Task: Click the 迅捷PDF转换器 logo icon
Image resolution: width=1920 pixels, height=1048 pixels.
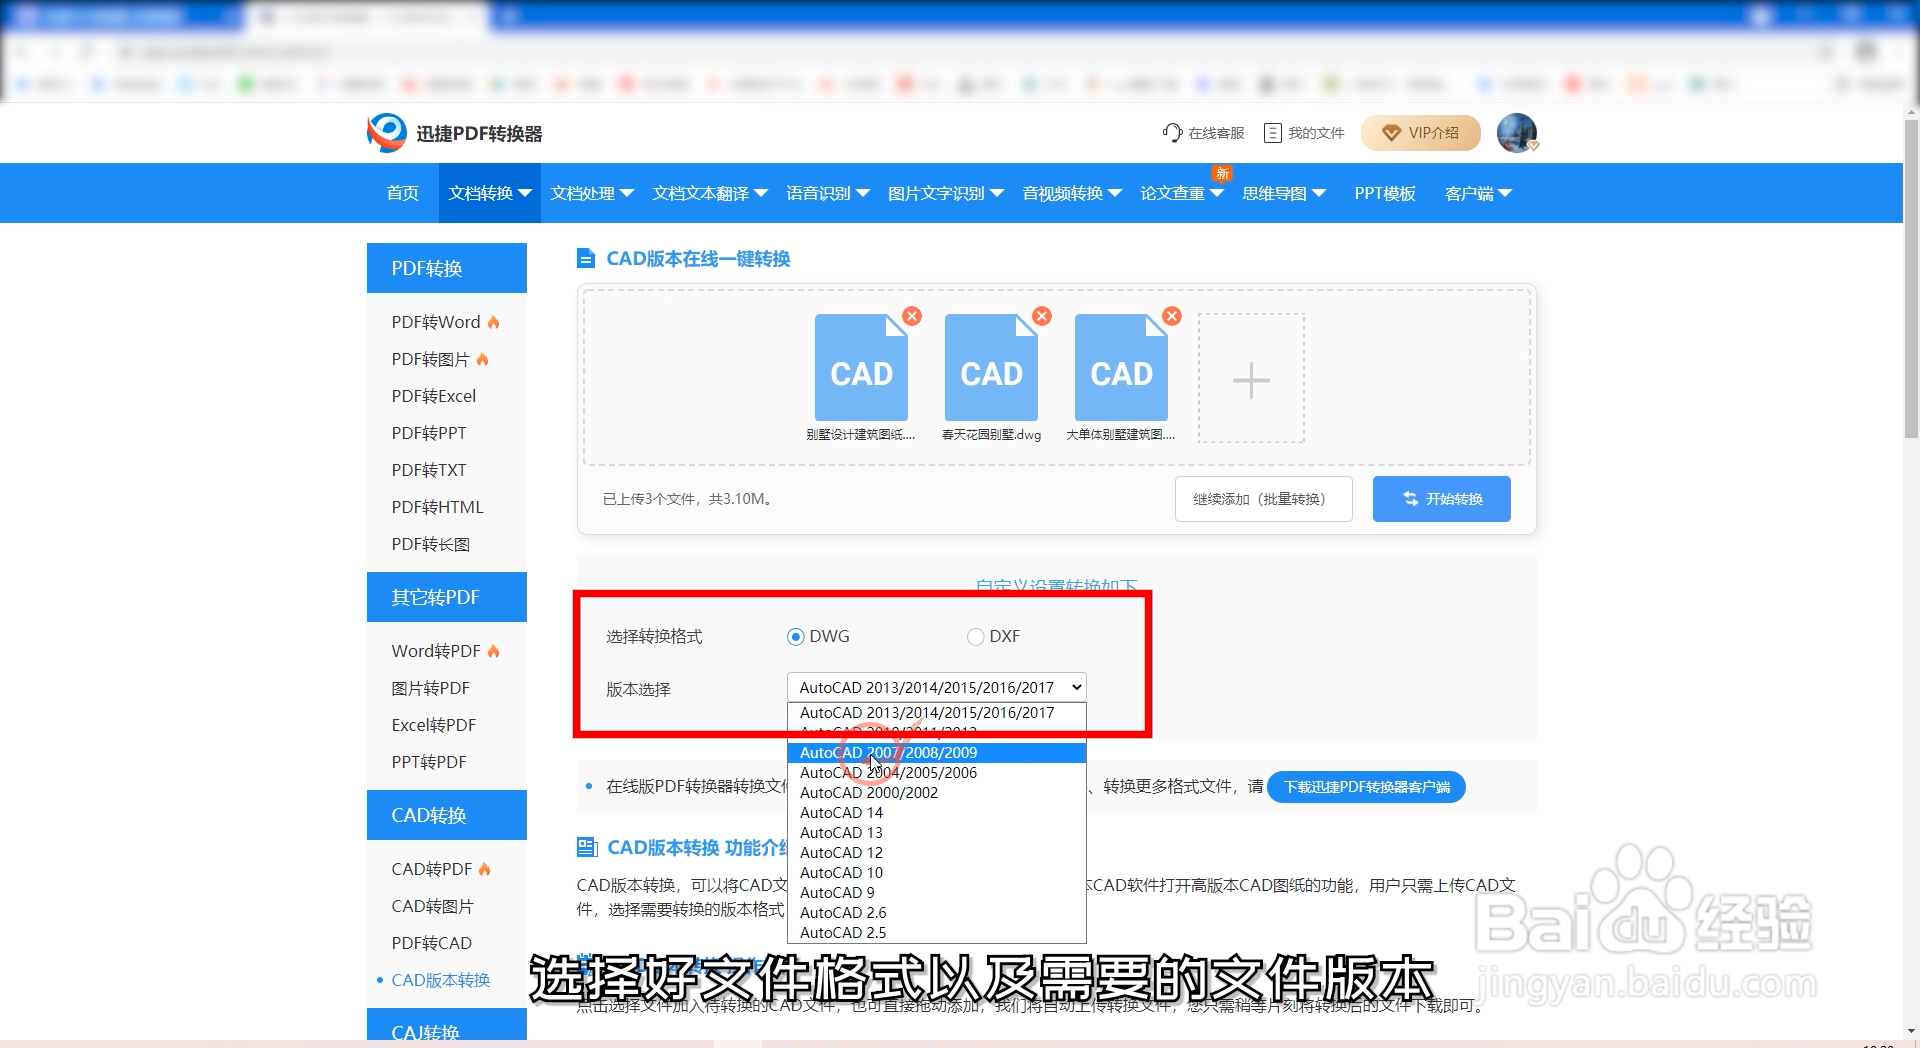Action: [x=386, y=133]
